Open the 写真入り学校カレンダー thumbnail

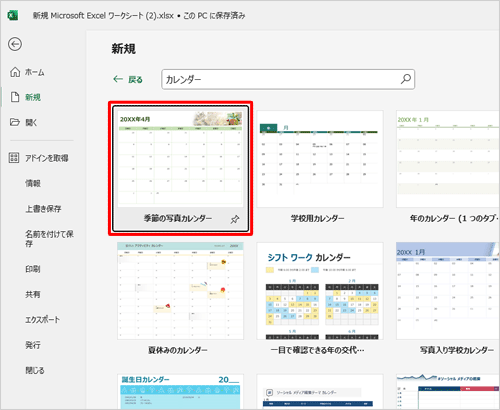(448, 291)
